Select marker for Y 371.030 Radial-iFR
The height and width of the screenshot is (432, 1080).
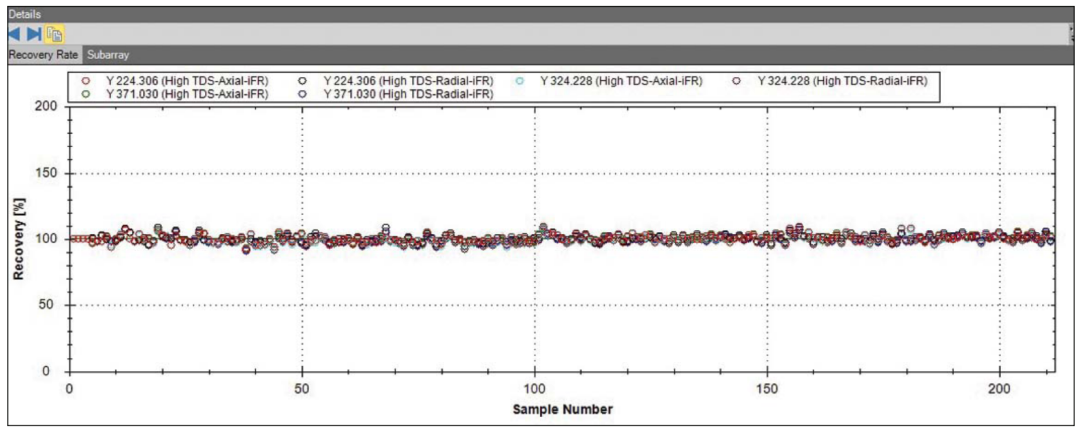point(302,93)
